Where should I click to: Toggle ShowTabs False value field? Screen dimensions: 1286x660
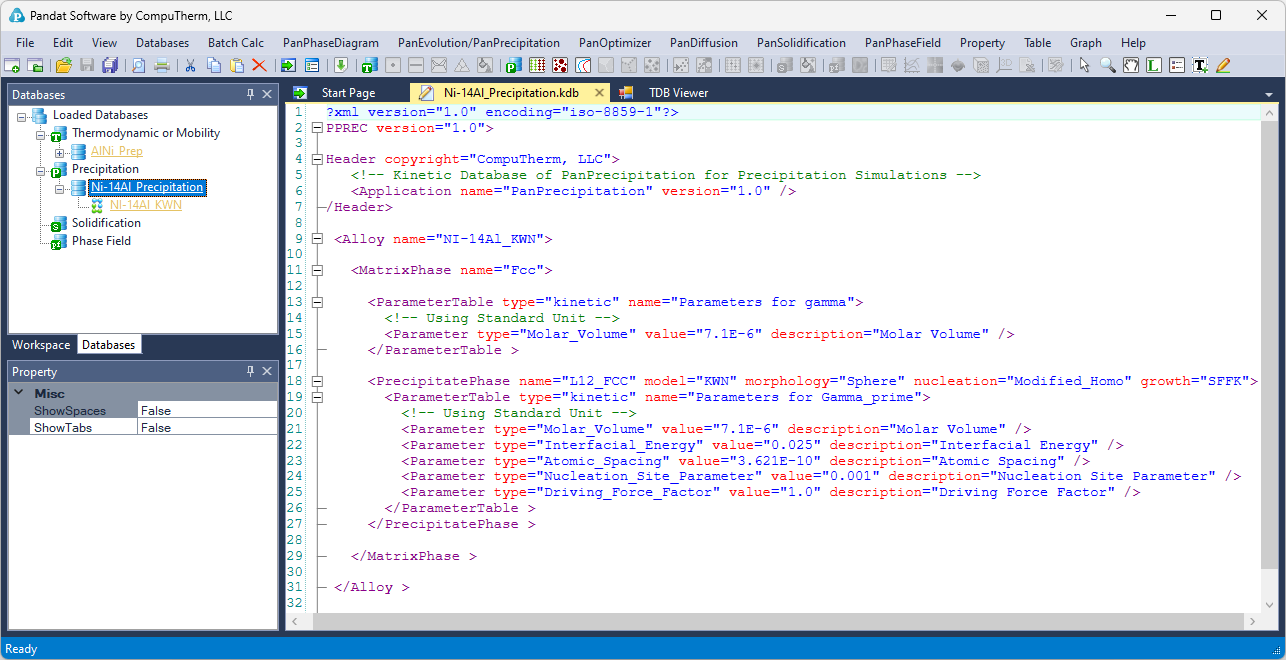[207, 428]
